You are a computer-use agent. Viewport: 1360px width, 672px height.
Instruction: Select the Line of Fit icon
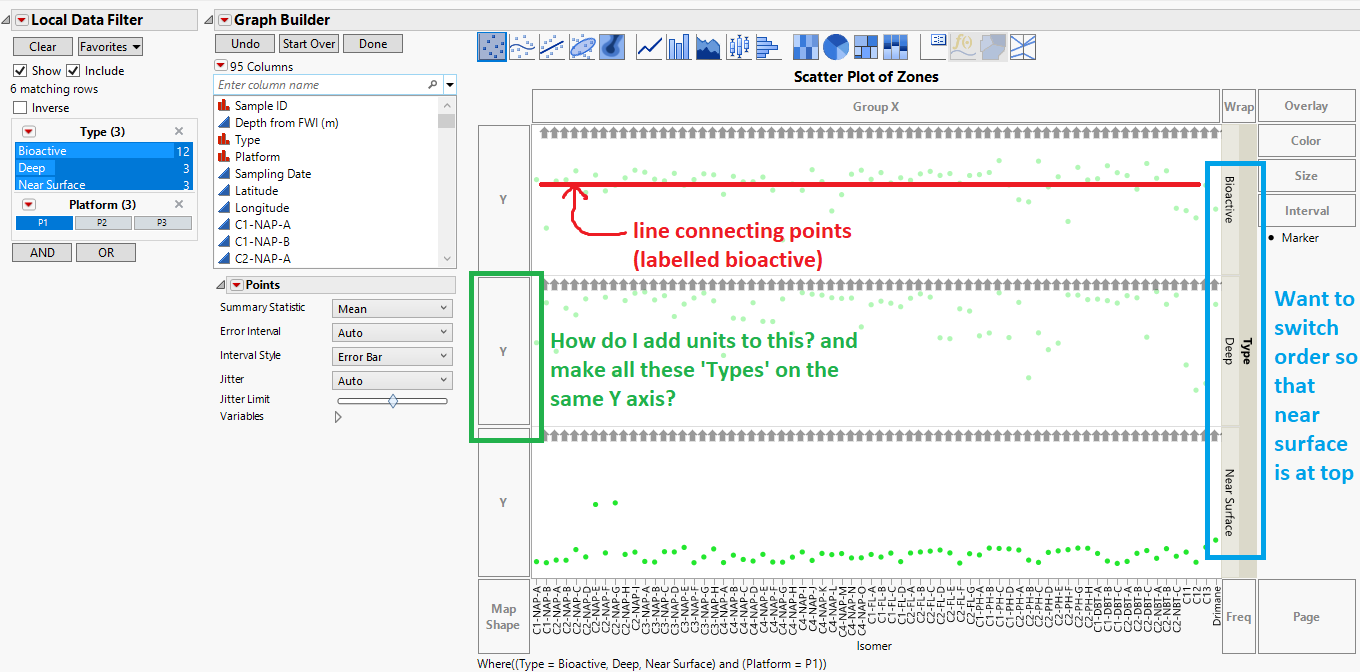click(551, 46)
